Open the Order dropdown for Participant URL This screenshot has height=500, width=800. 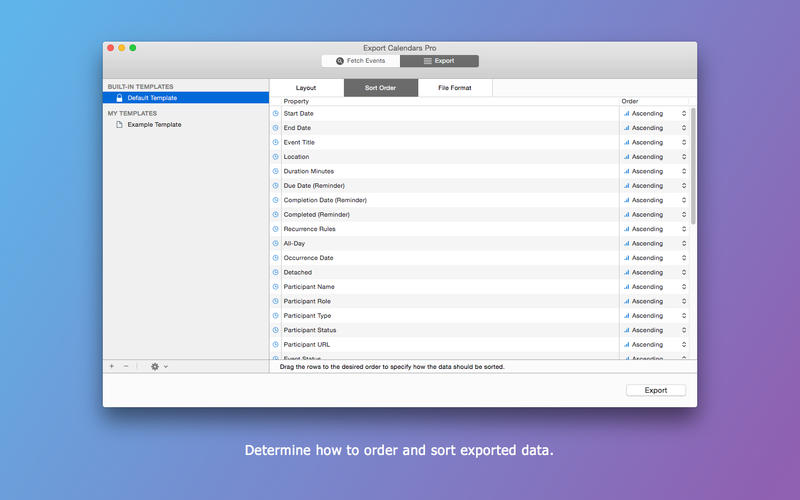[655, 344]
